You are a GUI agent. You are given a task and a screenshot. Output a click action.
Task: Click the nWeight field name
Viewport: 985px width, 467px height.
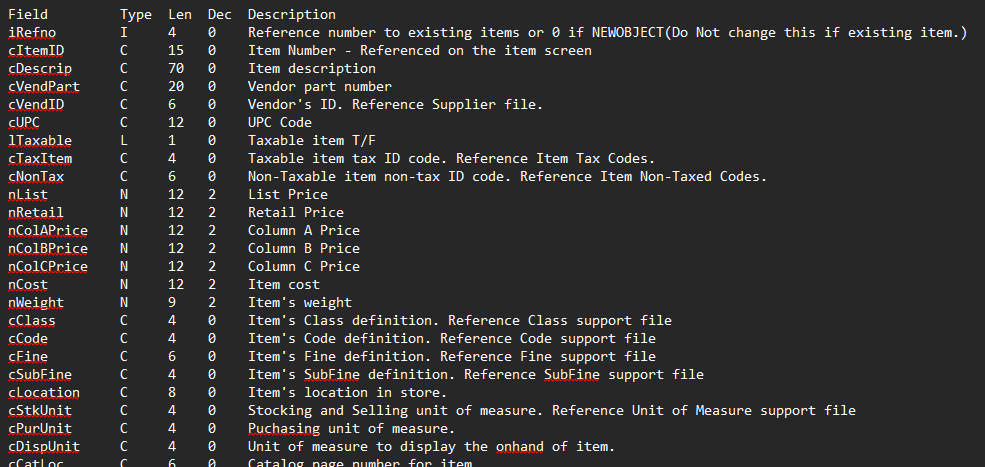(36, 303)
